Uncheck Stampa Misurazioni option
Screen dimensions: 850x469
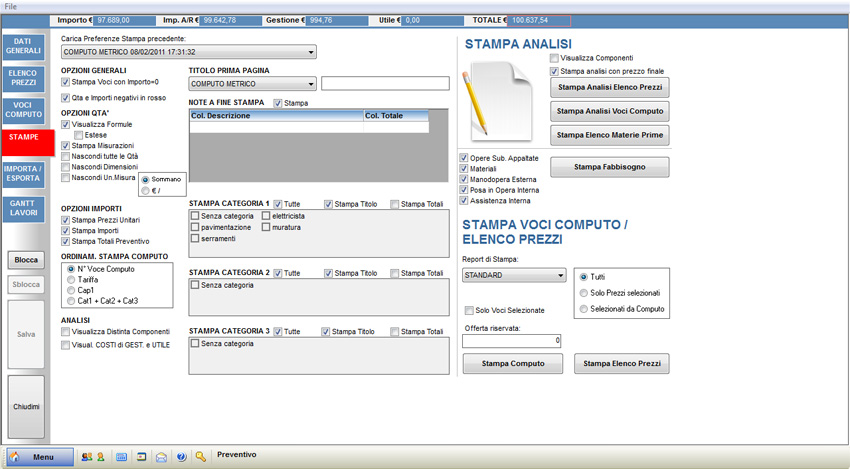(66, 146)
